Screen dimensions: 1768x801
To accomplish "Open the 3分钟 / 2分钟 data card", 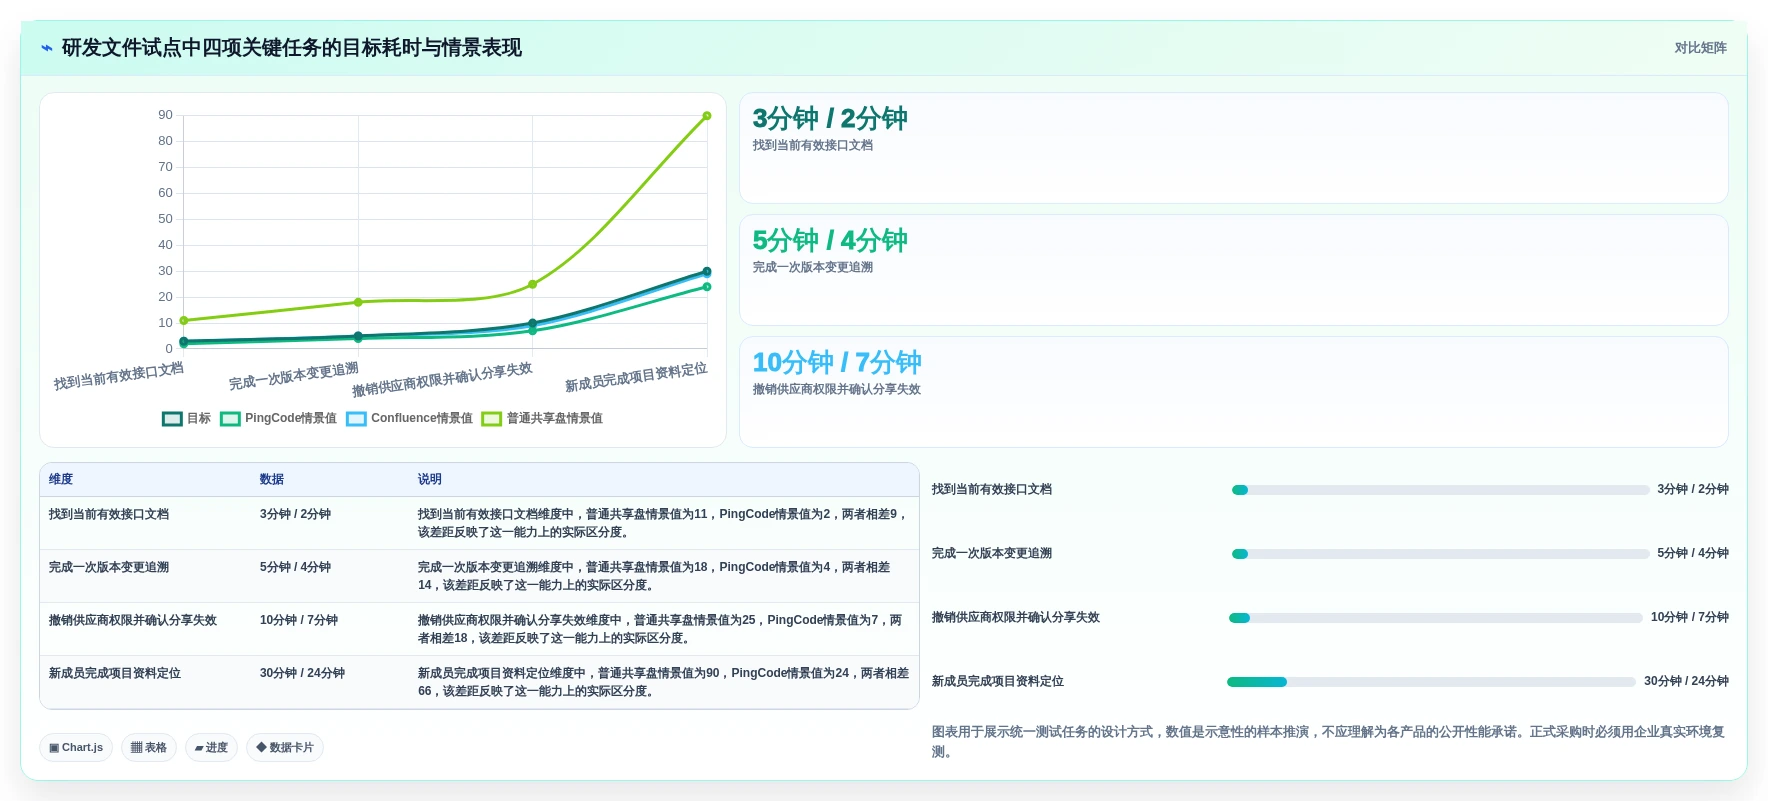I will 1233,148.
